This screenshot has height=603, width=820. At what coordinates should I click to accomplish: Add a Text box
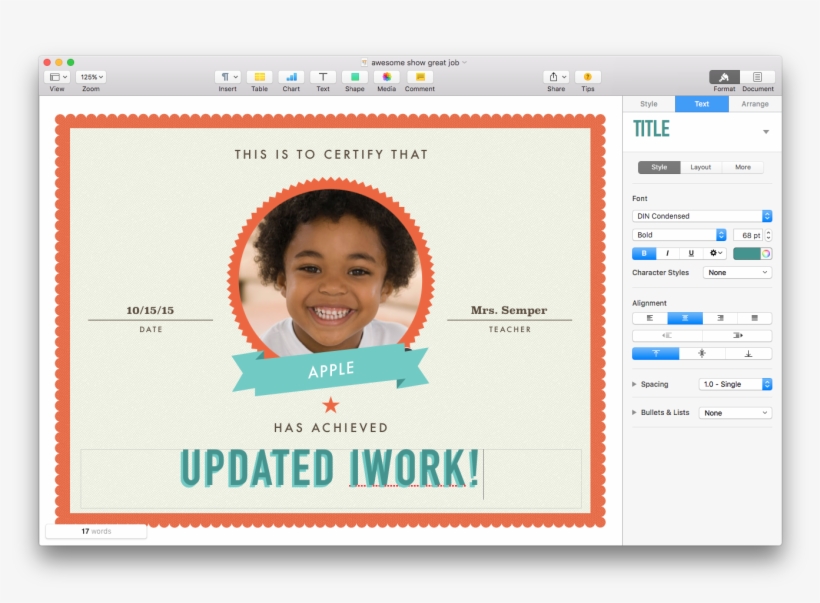coord(323,78)
